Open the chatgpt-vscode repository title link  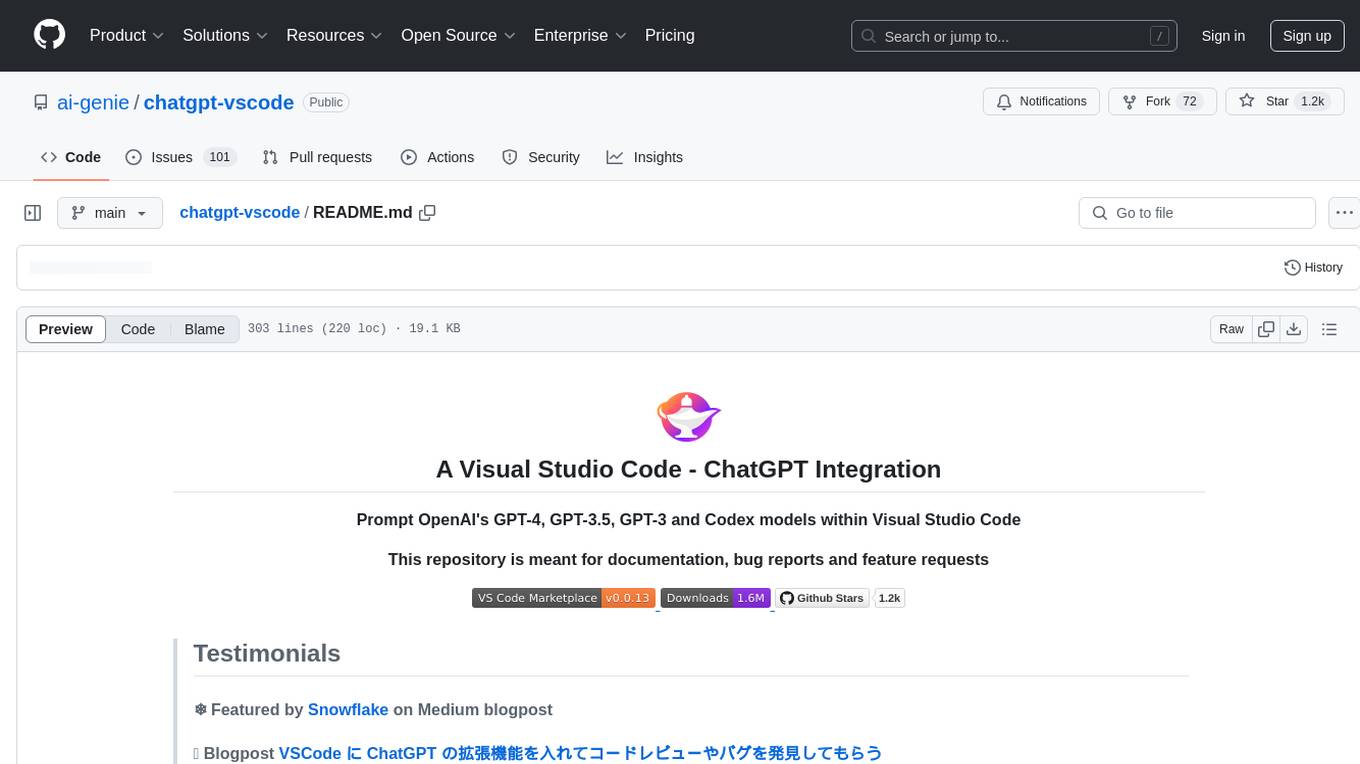[219, 102]
